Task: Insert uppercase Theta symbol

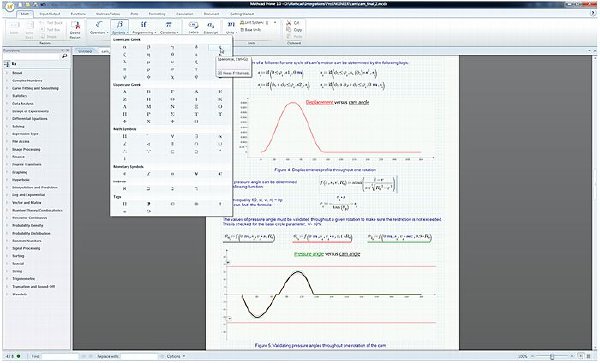Action: coord(172,99)
